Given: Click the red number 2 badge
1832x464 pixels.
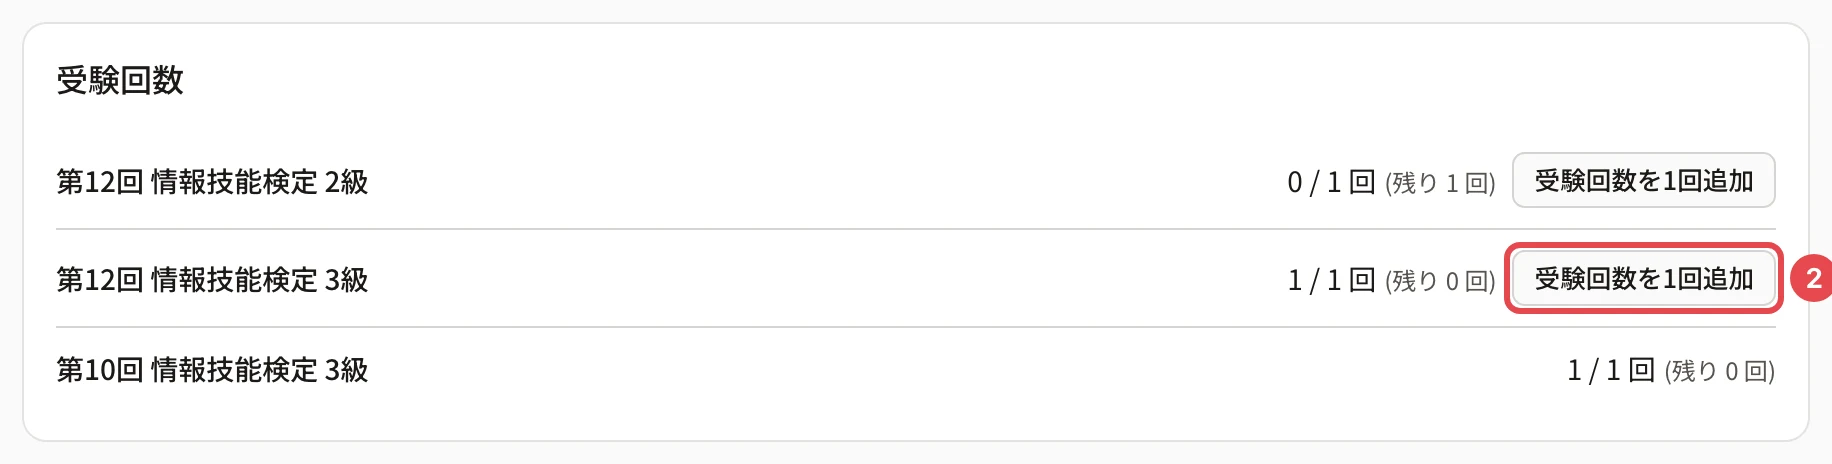Looking at the screenshot, I should tap(1812, 279).
